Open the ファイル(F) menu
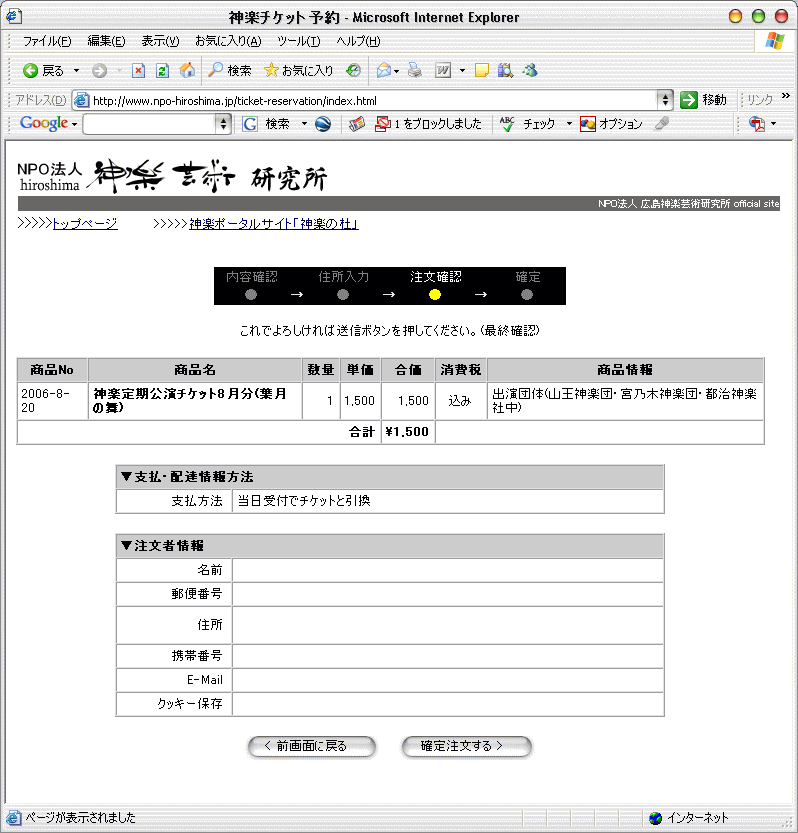The height and width of the screenshot is (833, 798). click(x=47, y=41)
